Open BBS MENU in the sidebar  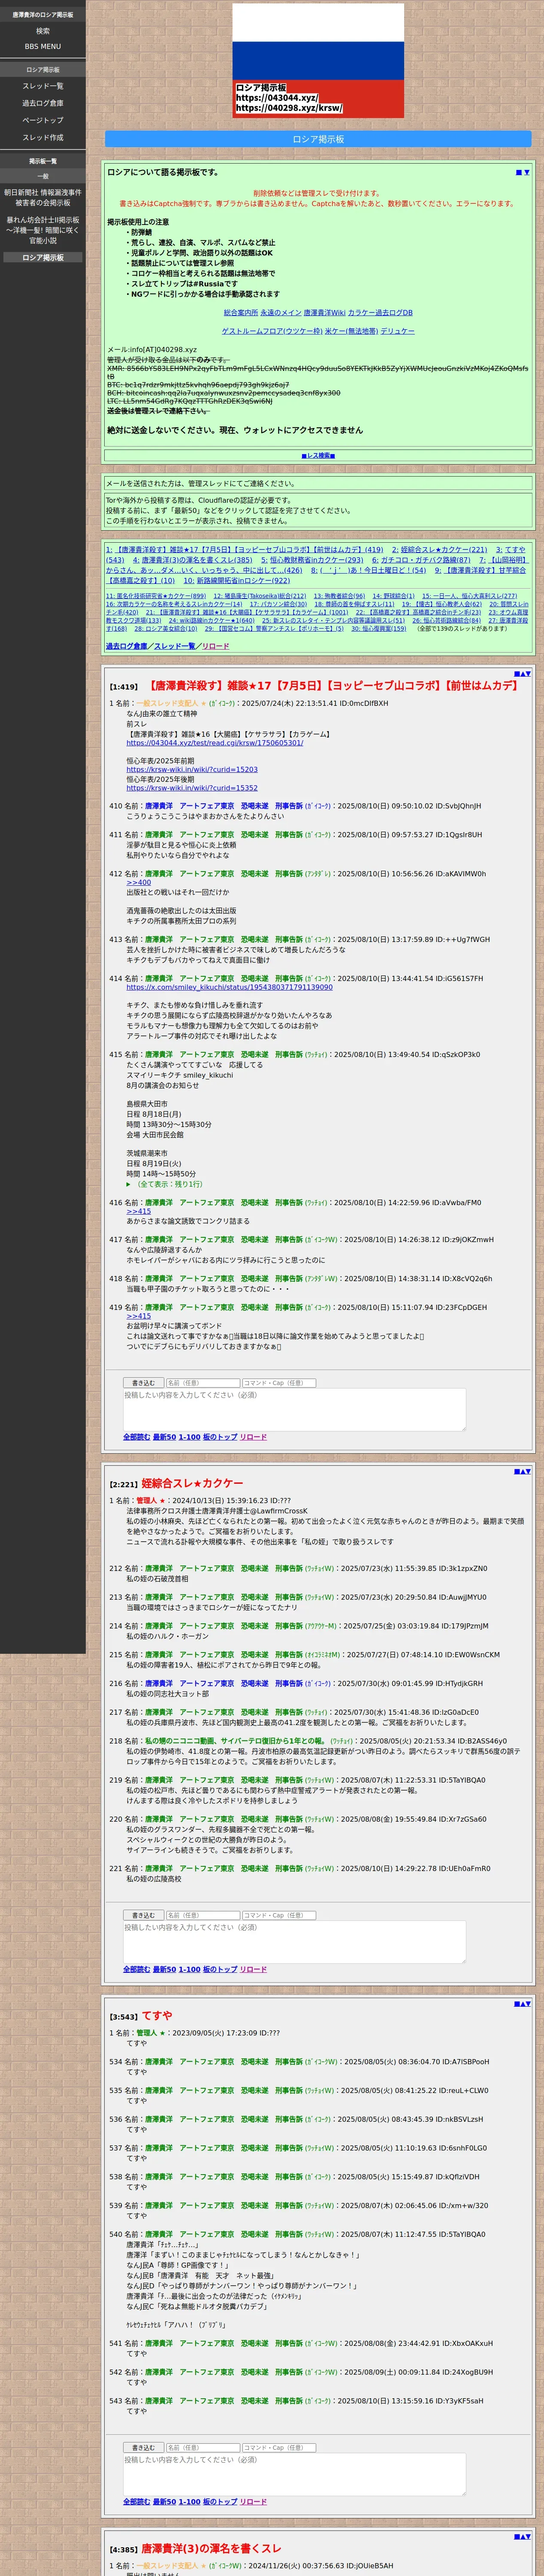click(x=43, y=46)
